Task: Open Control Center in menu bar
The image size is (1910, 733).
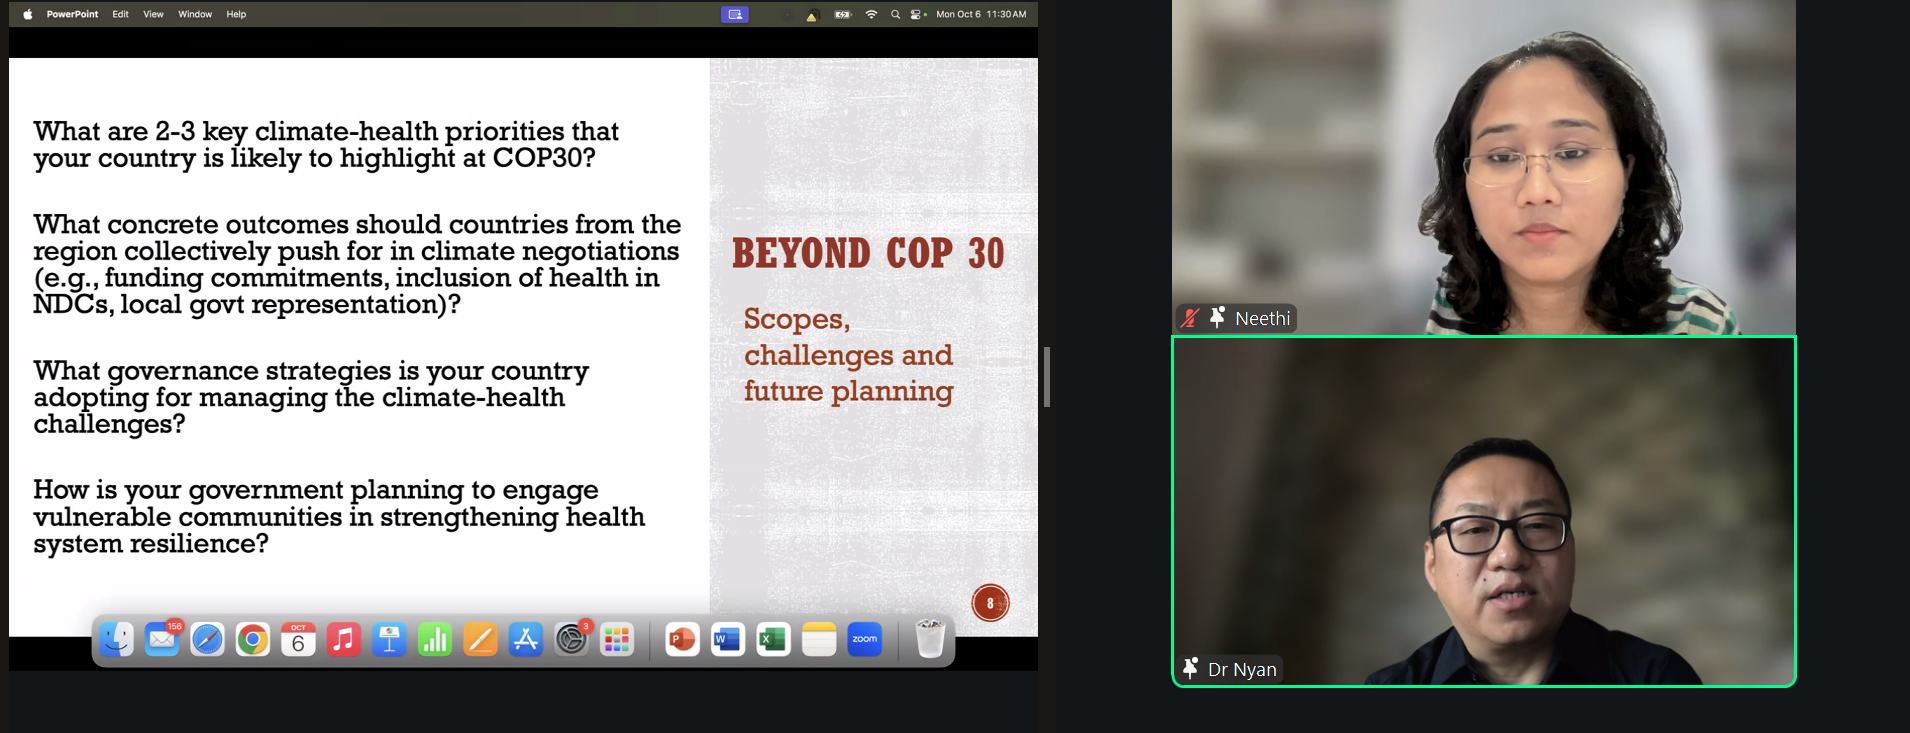Action: [x=916, y=14]
